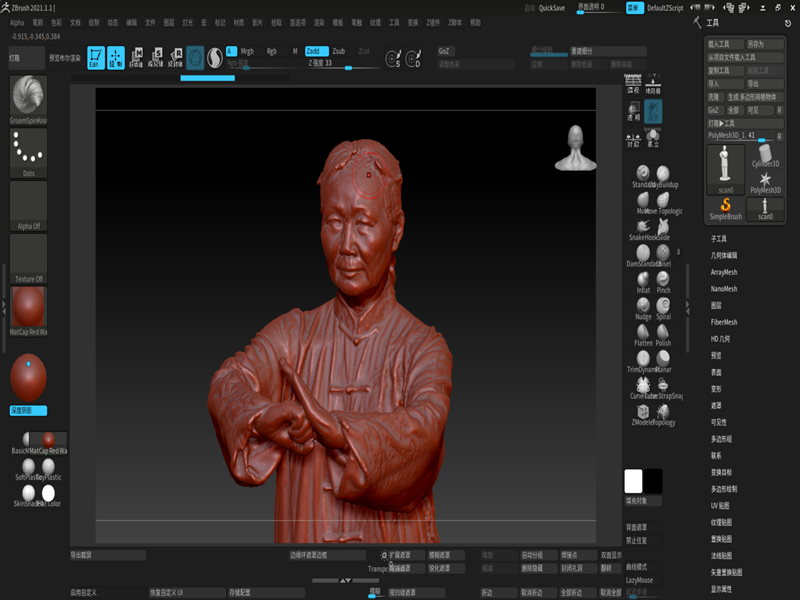Click the Pinch brush icon
This screenshot has width=800, height=600.
(x=663, y=278)
